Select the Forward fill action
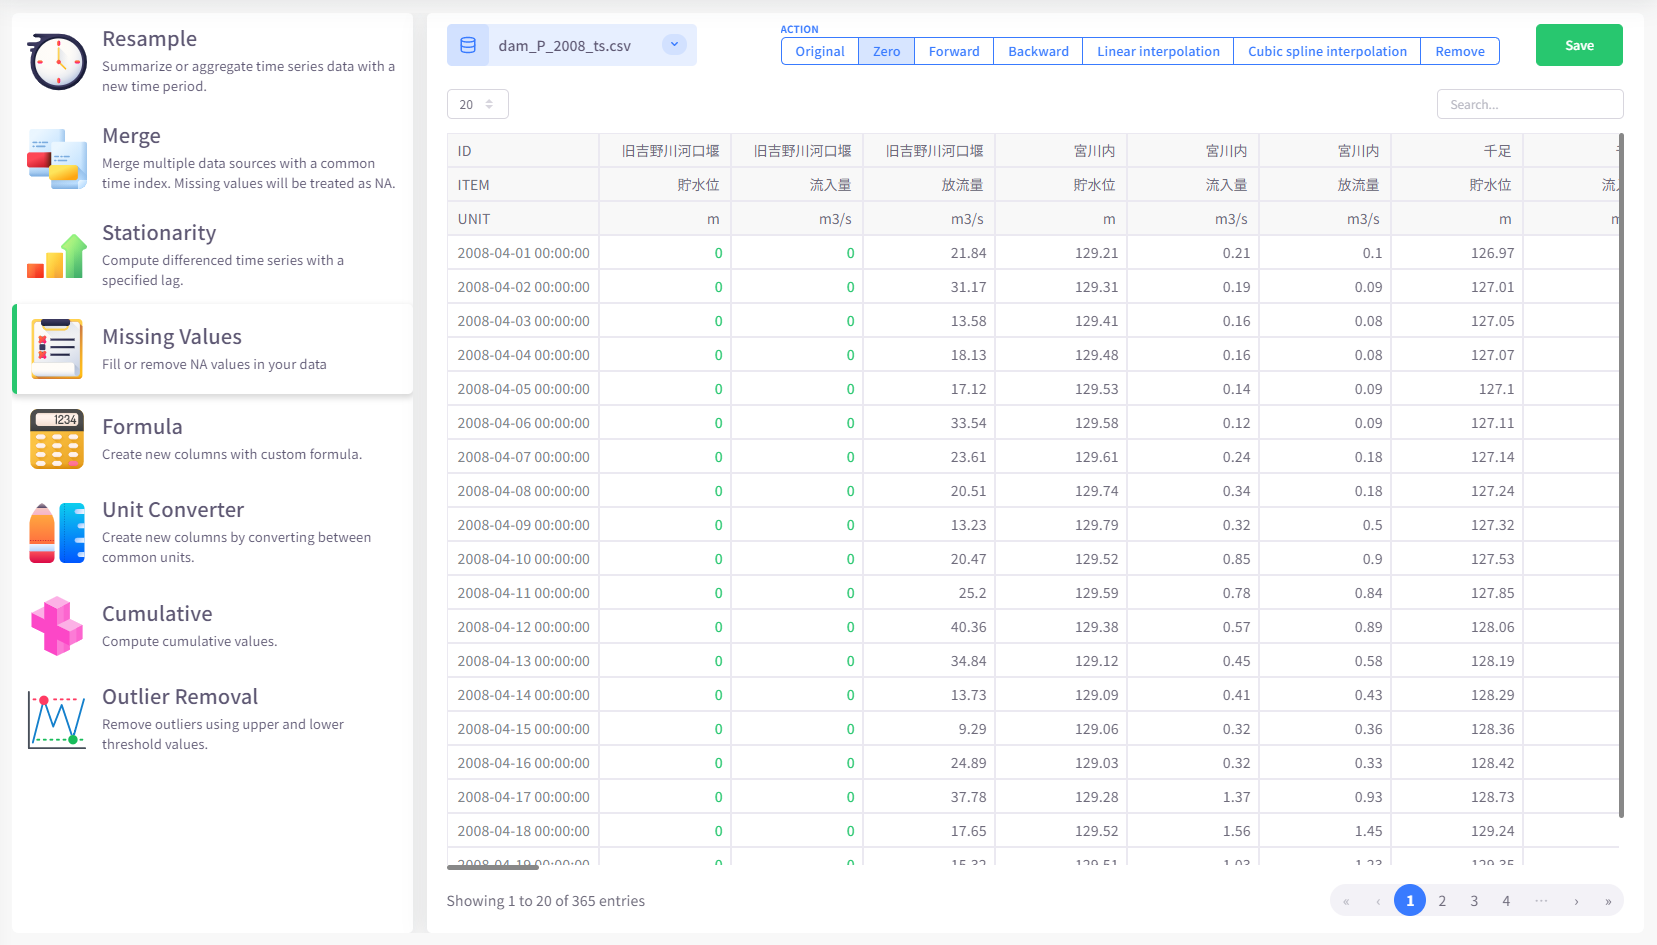The height and width of the screenshot is (945, 1657). (954, 51)
